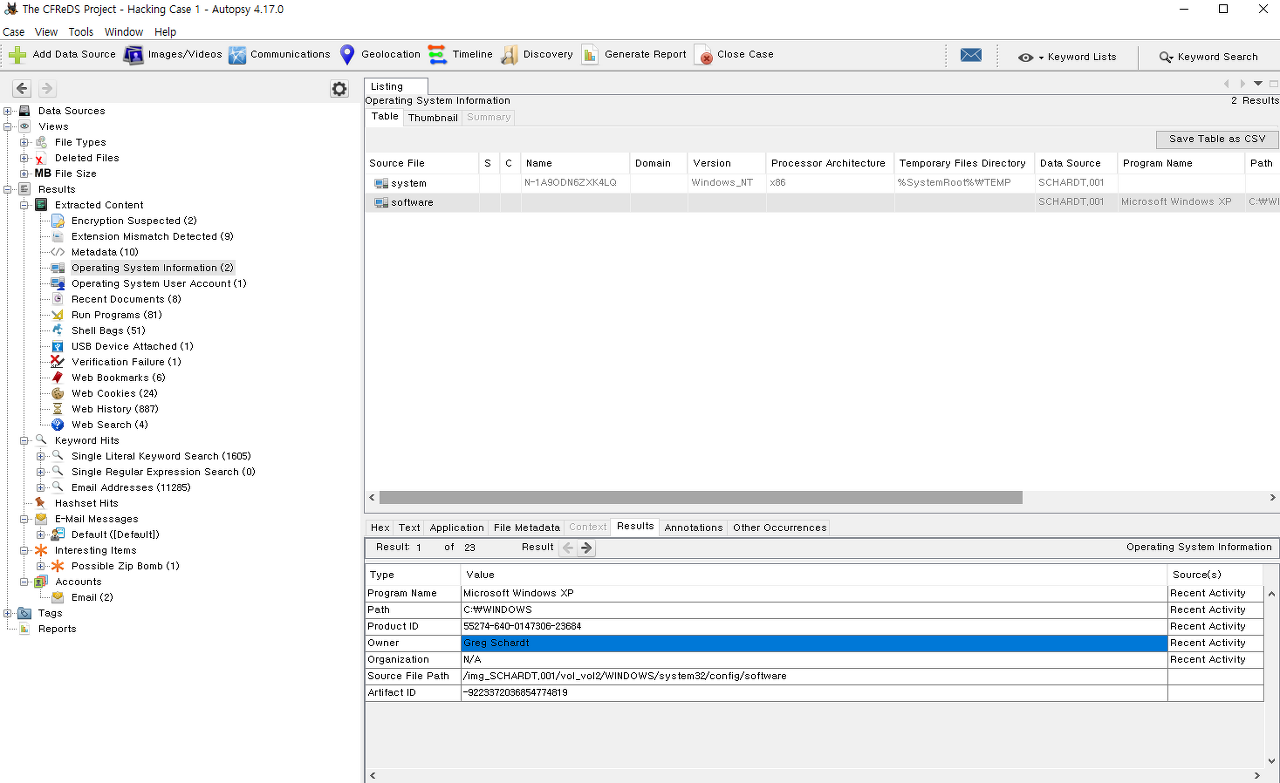
Task: Switch to the Annotations tab
Action: (694, 528)
